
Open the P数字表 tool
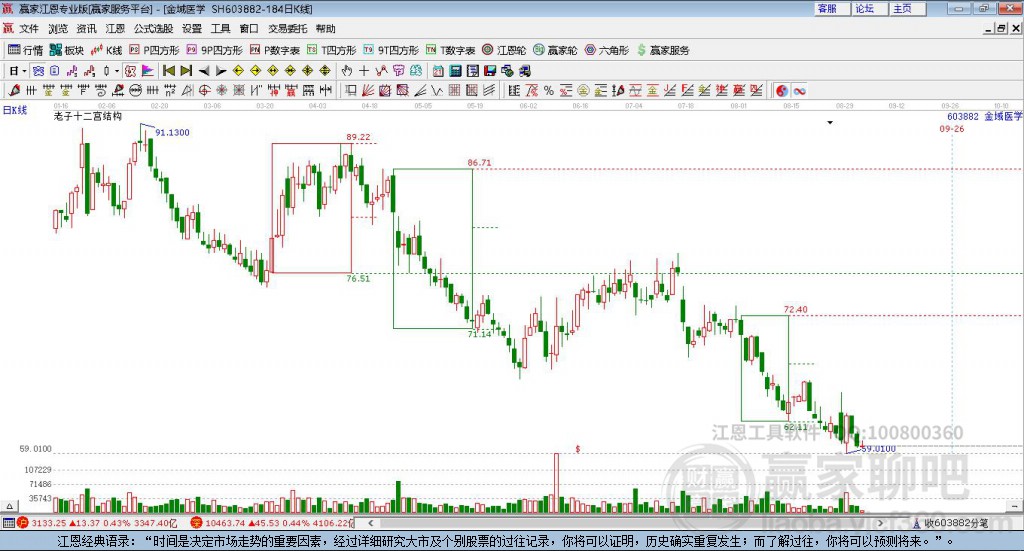pos(274,50)
